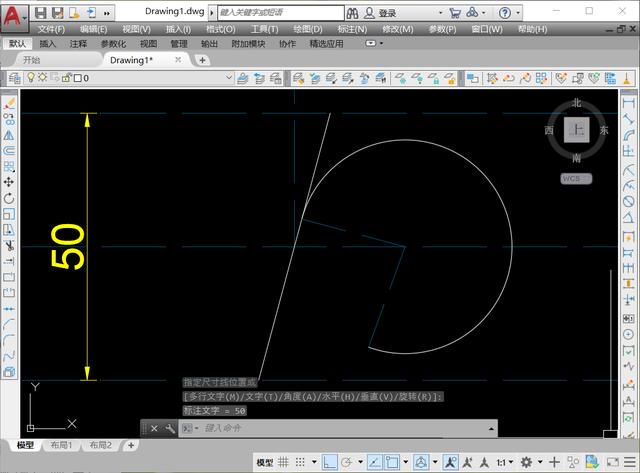Select the Offset tool
Viewport: 640px width, 473px height.
(9, 151)
